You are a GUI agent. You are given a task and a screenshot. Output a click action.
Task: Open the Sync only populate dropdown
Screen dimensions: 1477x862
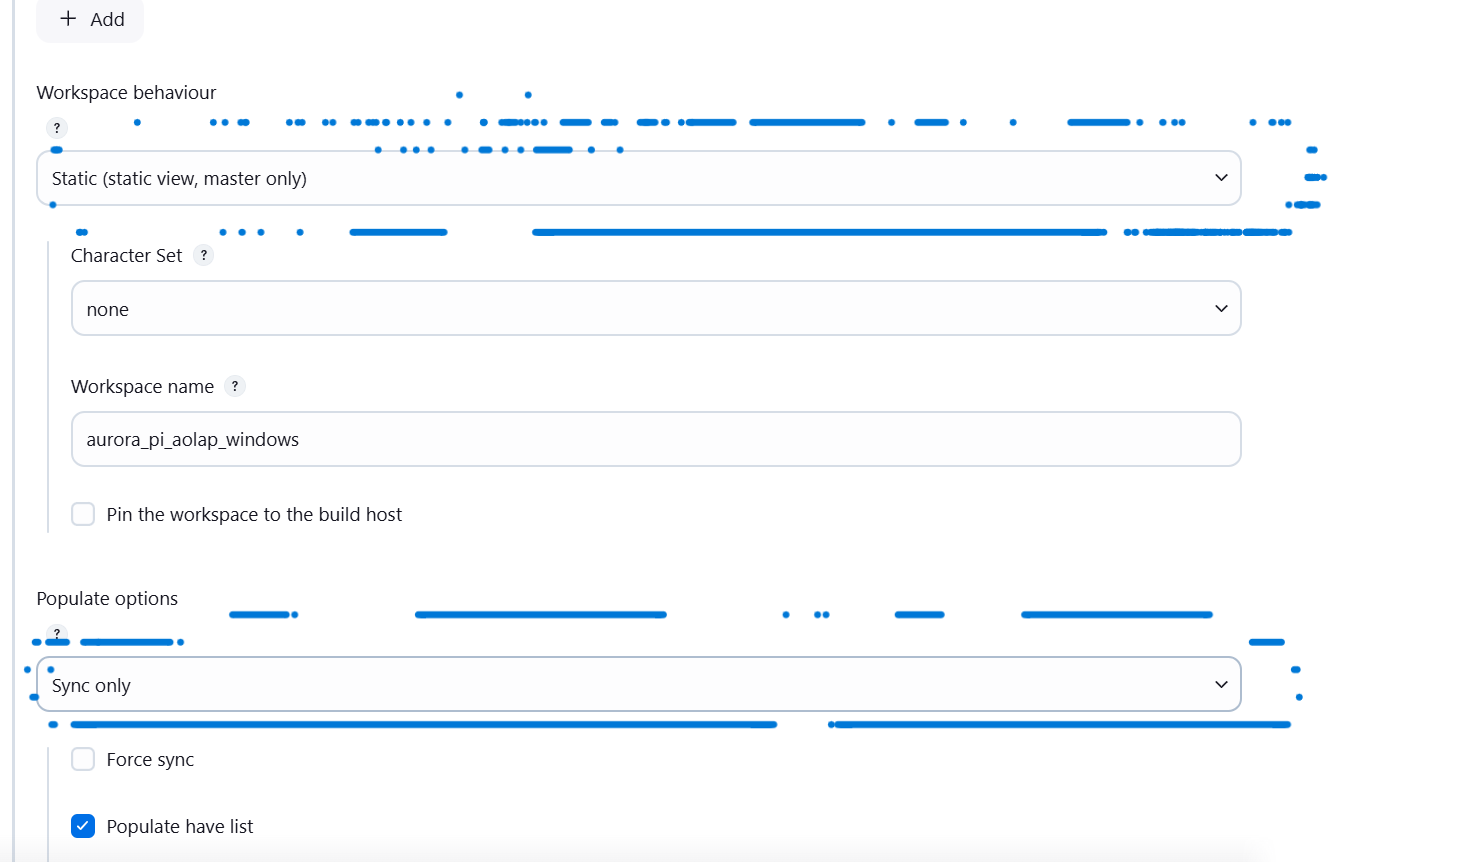click(x=639, y=684)
